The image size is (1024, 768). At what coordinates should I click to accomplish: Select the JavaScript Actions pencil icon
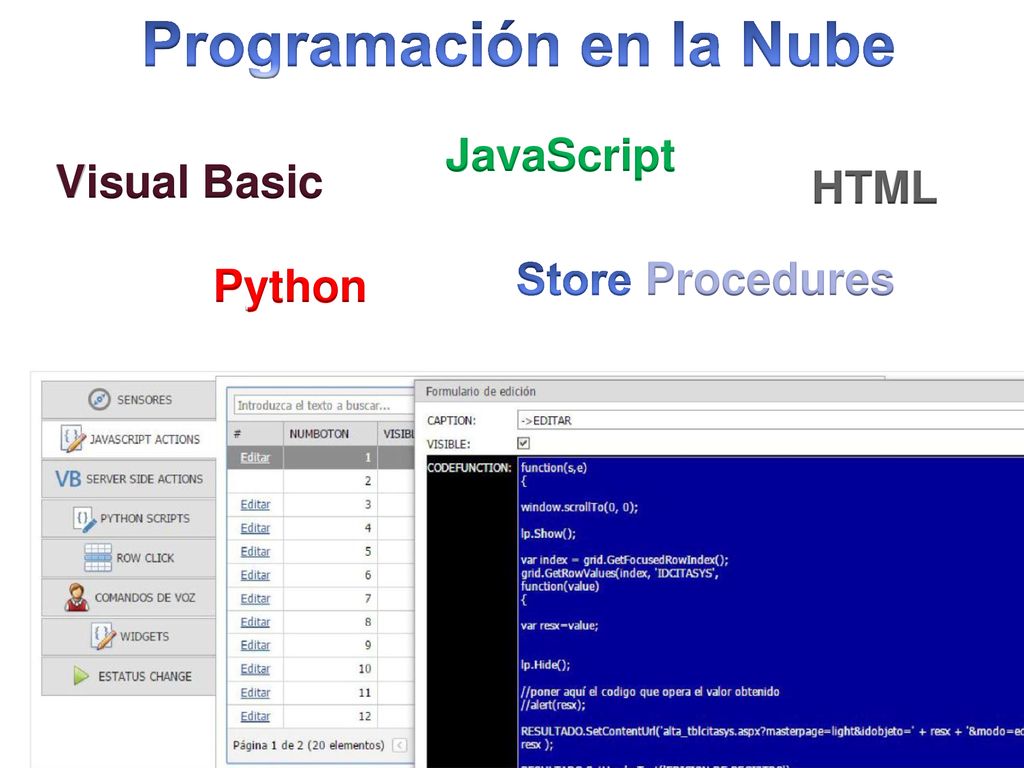[72, 439]
